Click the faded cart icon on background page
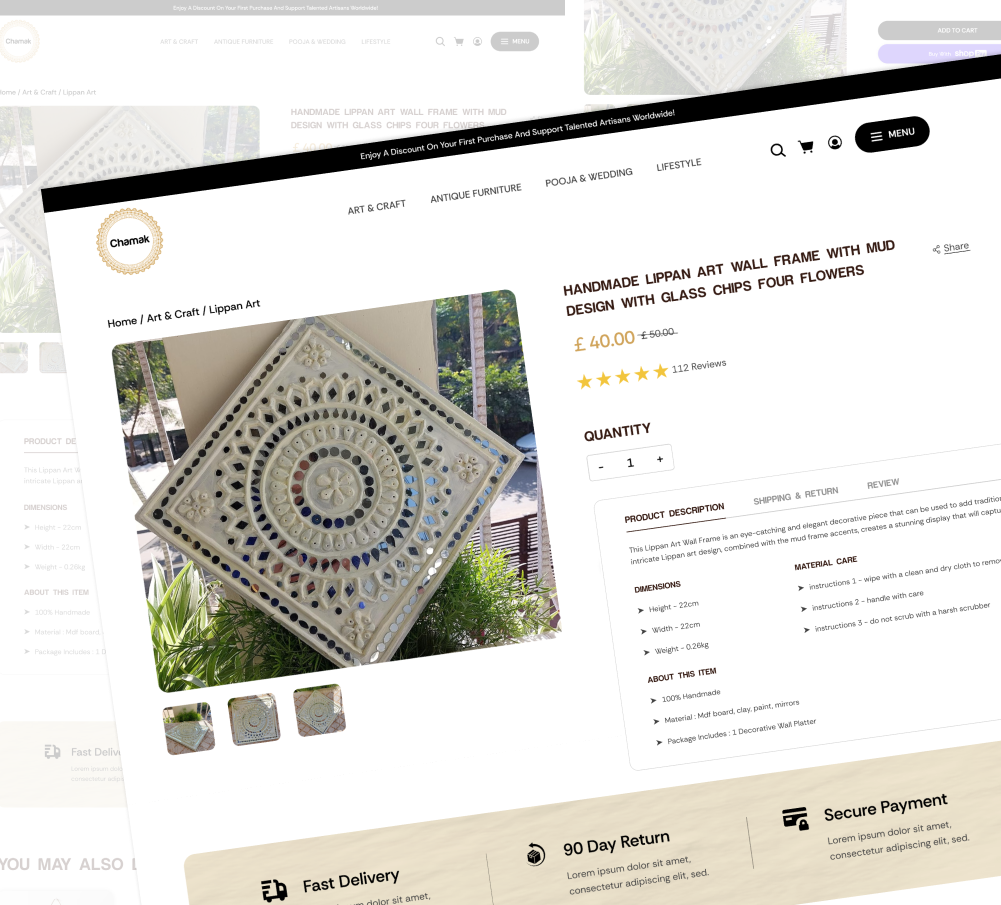The image size is (1001, 905). point(458,41)
